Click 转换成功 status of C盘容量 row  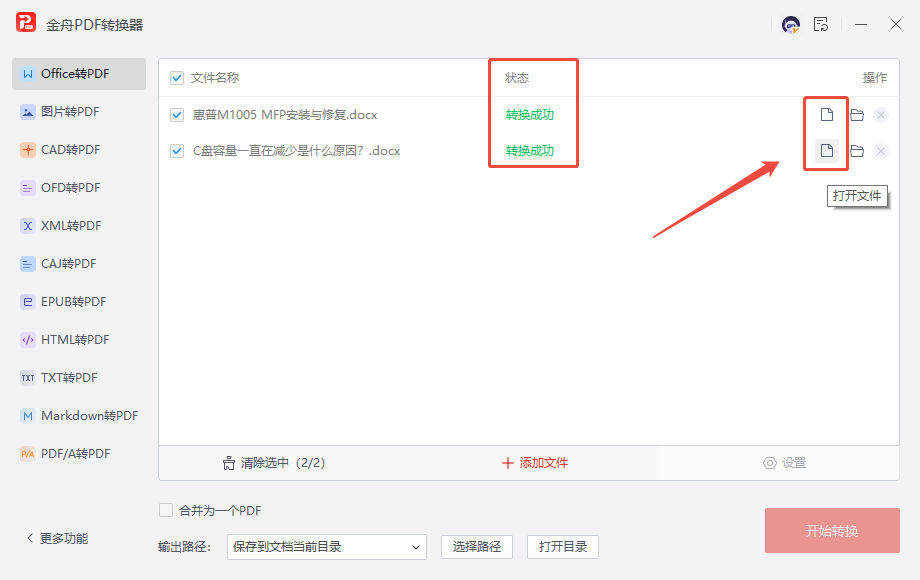(x=530, y=151)
